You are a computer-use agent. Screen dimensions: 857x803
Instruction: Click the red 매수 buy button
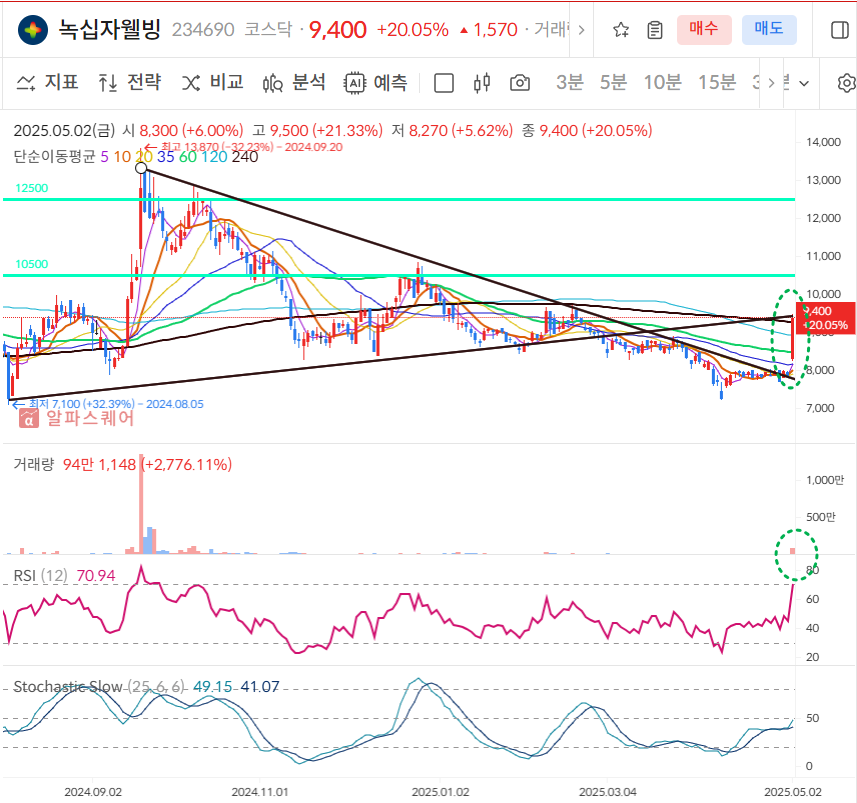tap(704, 30)
